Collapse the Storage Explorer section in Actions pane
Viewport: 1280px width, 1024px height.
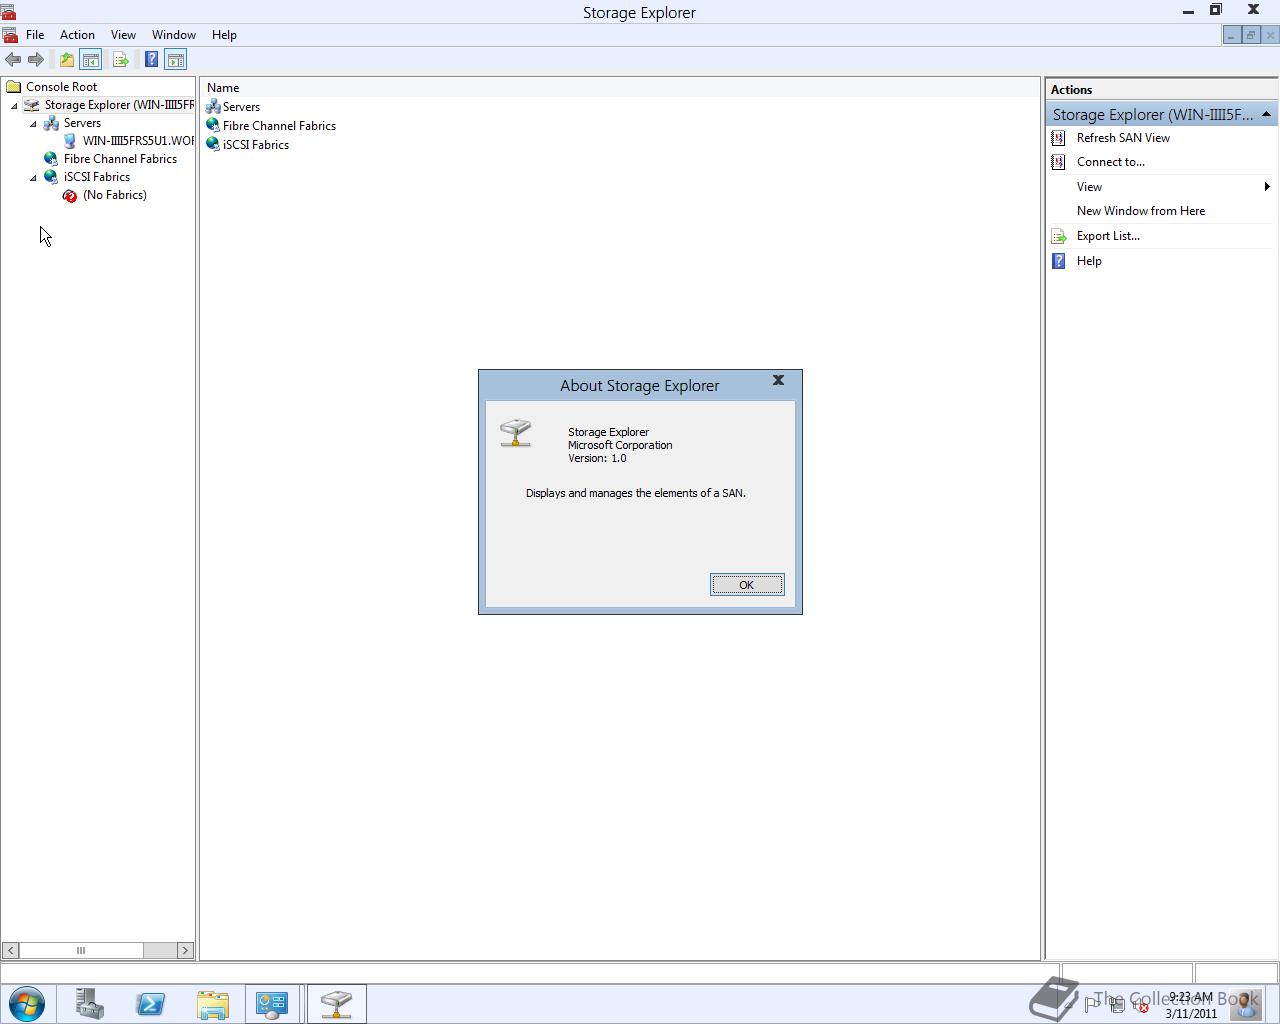1266,114
